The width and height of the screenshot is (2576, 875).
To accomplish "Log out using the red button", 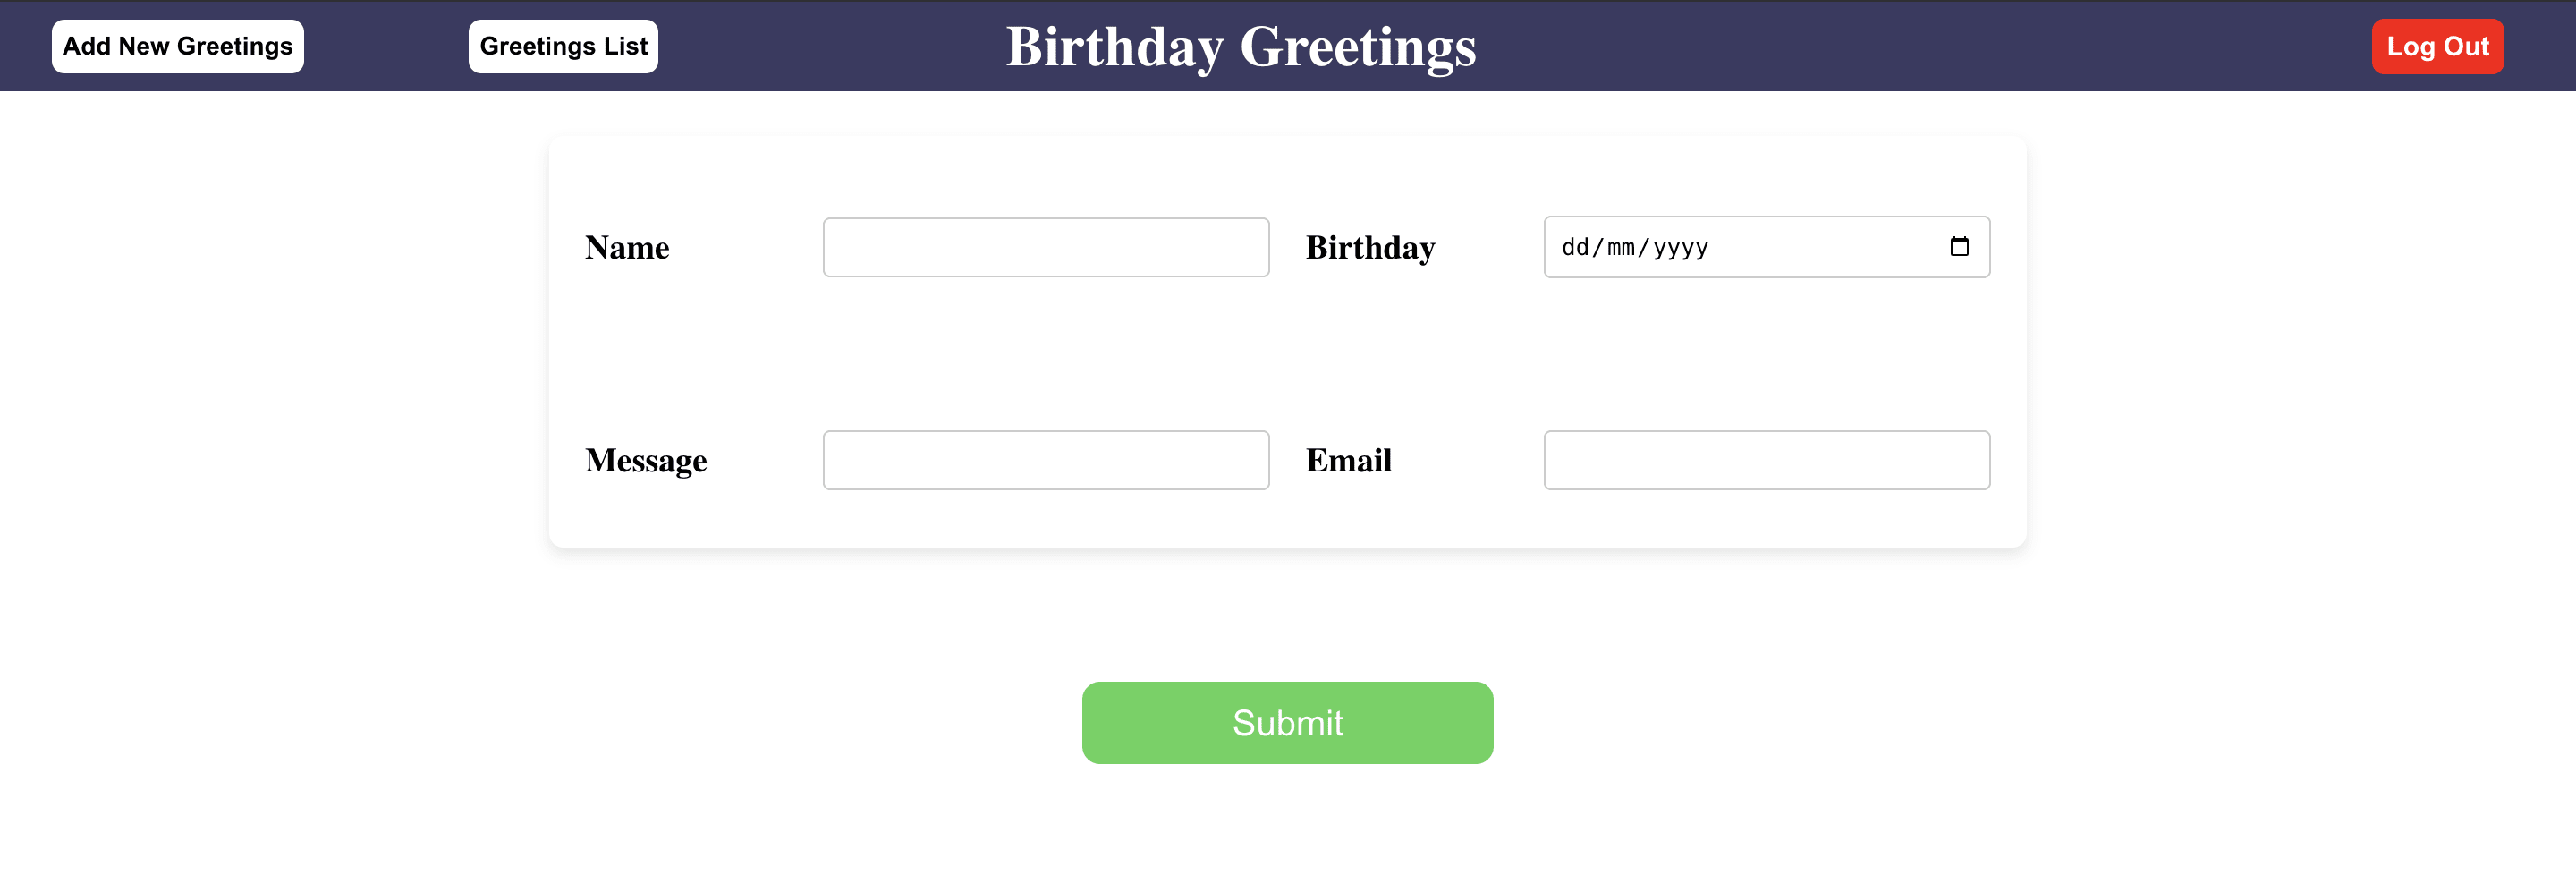I will pos(2437,47).
